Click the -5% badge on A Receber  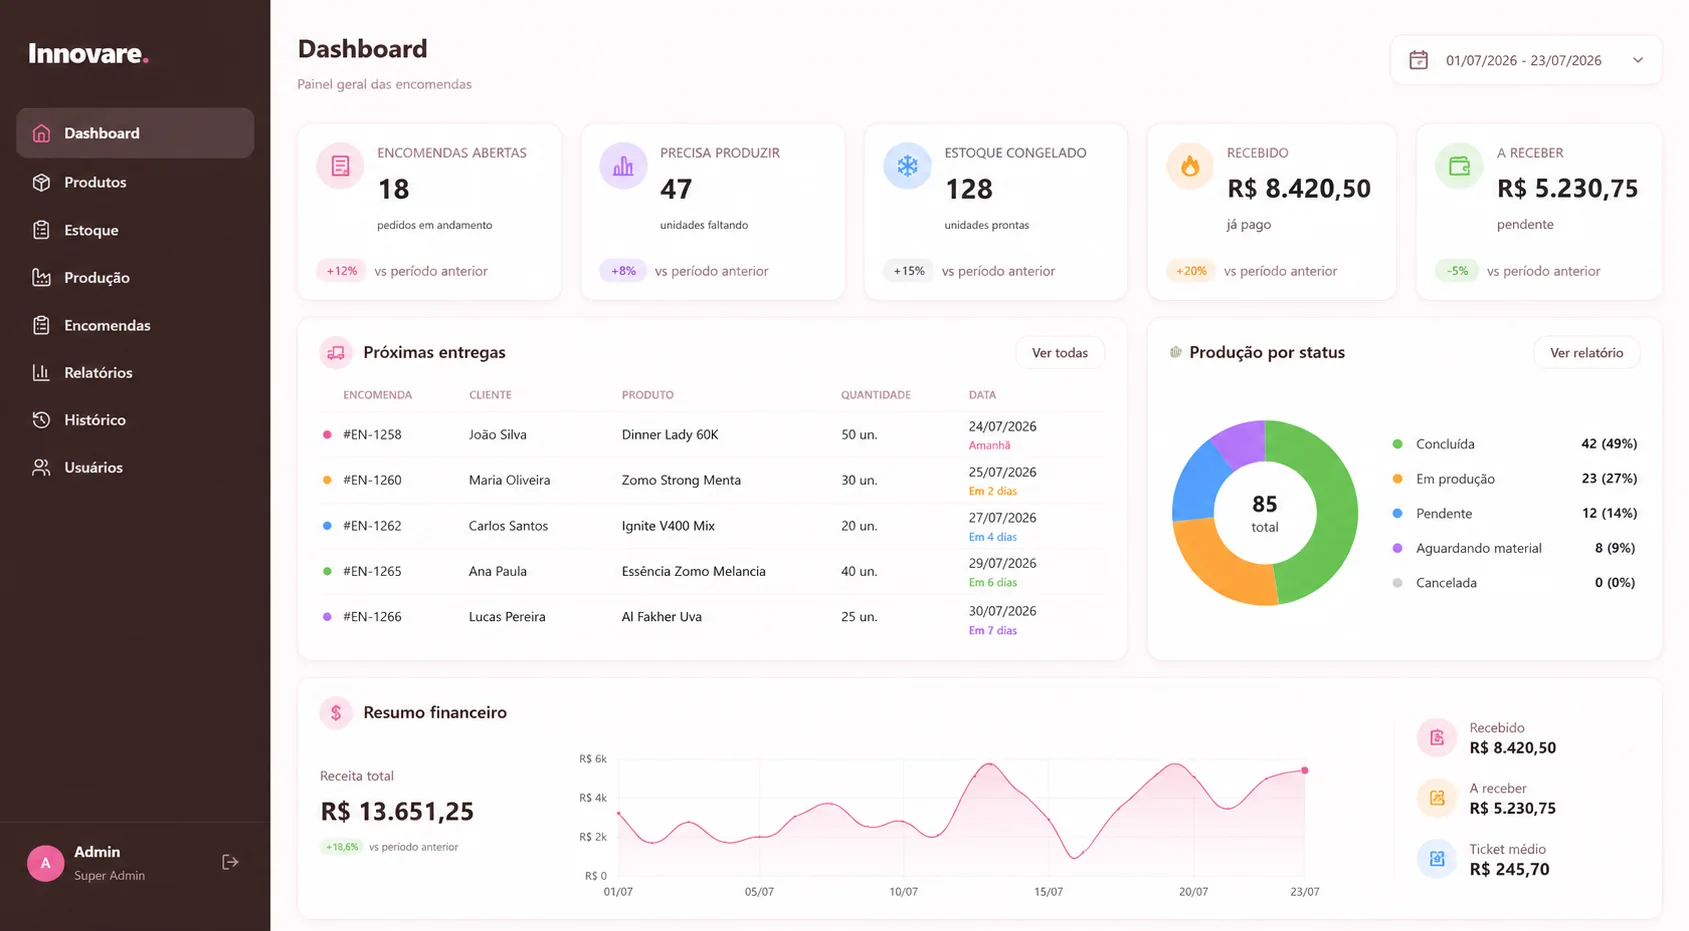(1457, 271)
